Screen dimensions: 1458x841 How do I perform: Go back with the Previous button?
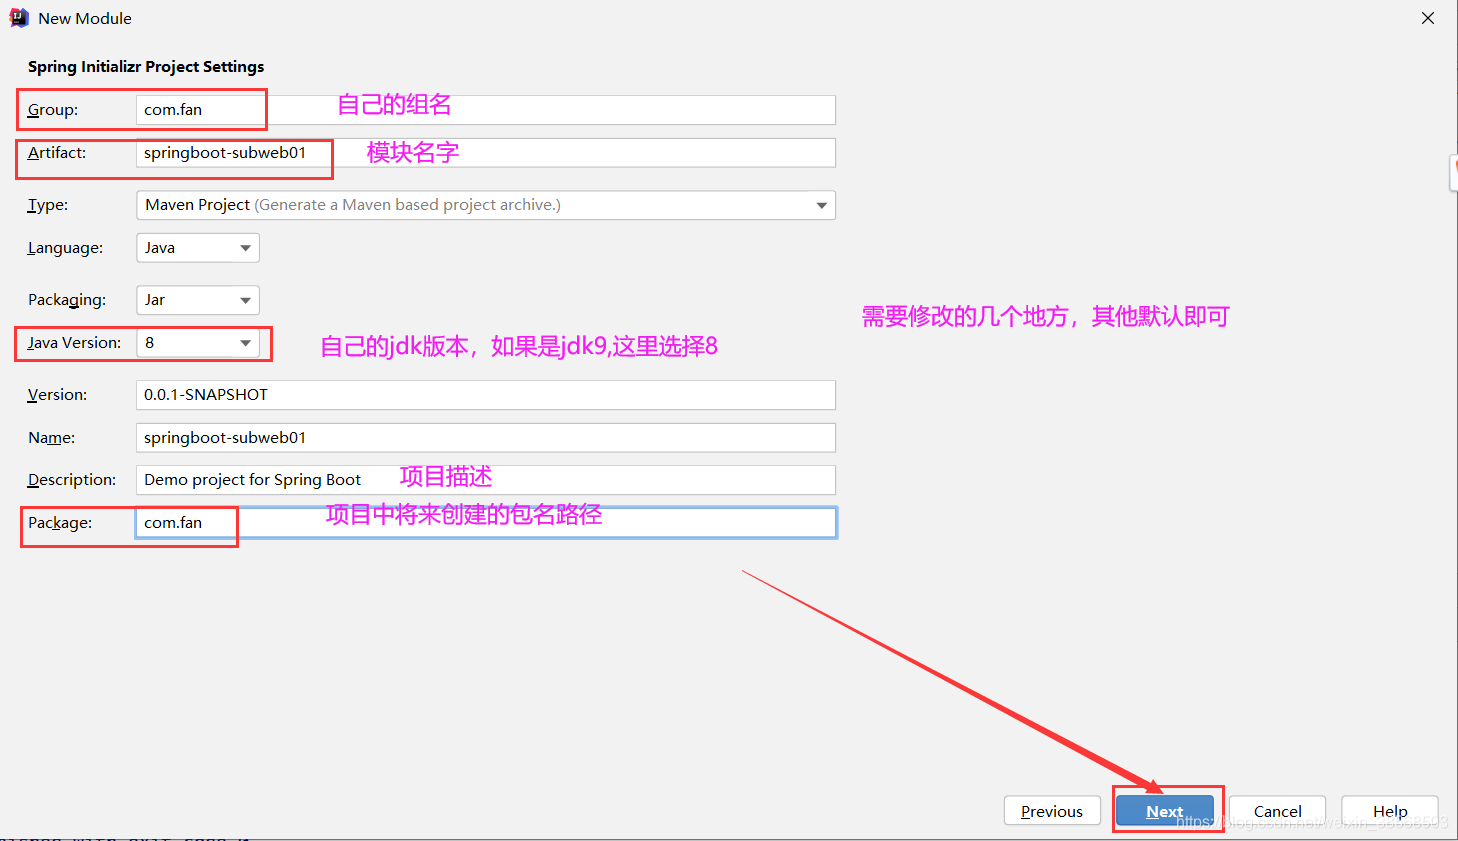(x=1052, y=811)
